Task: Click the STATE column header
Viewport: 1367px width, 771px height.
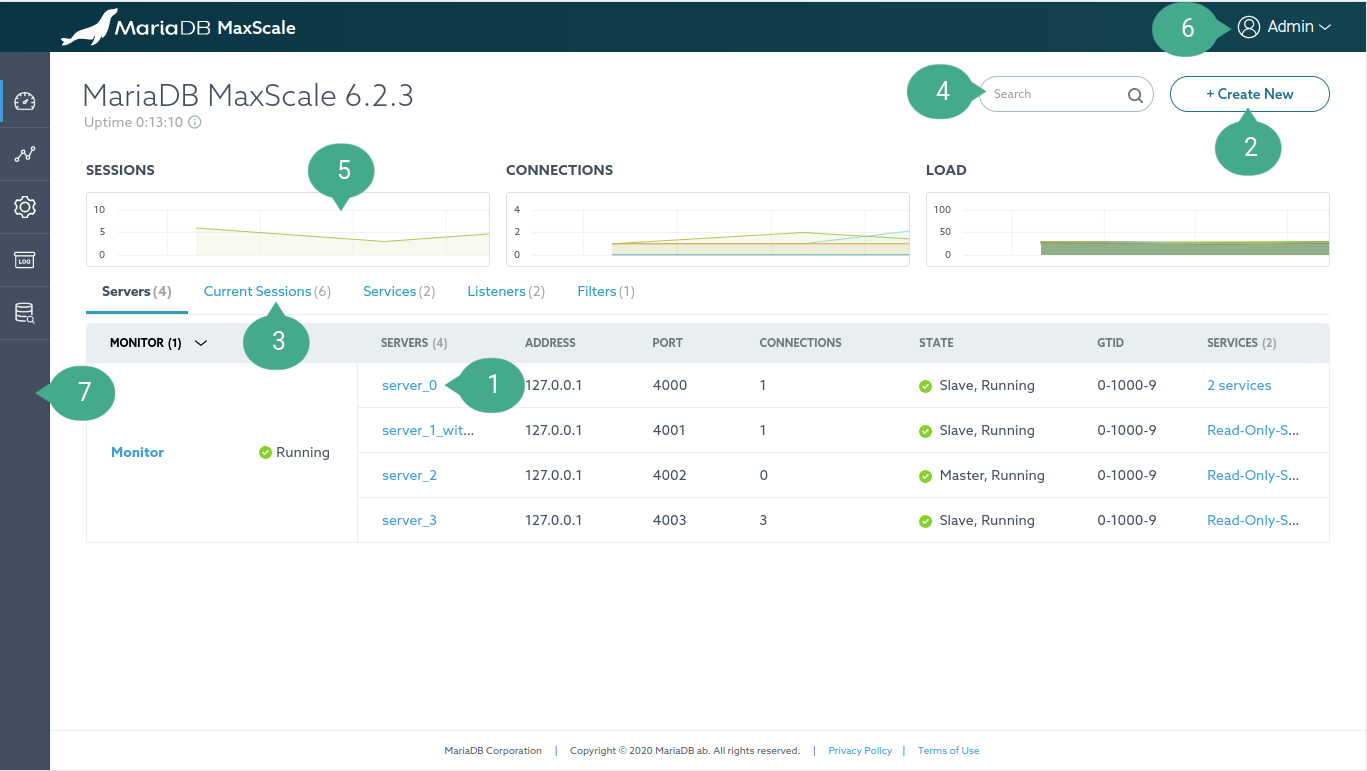Action: [936, 343]
